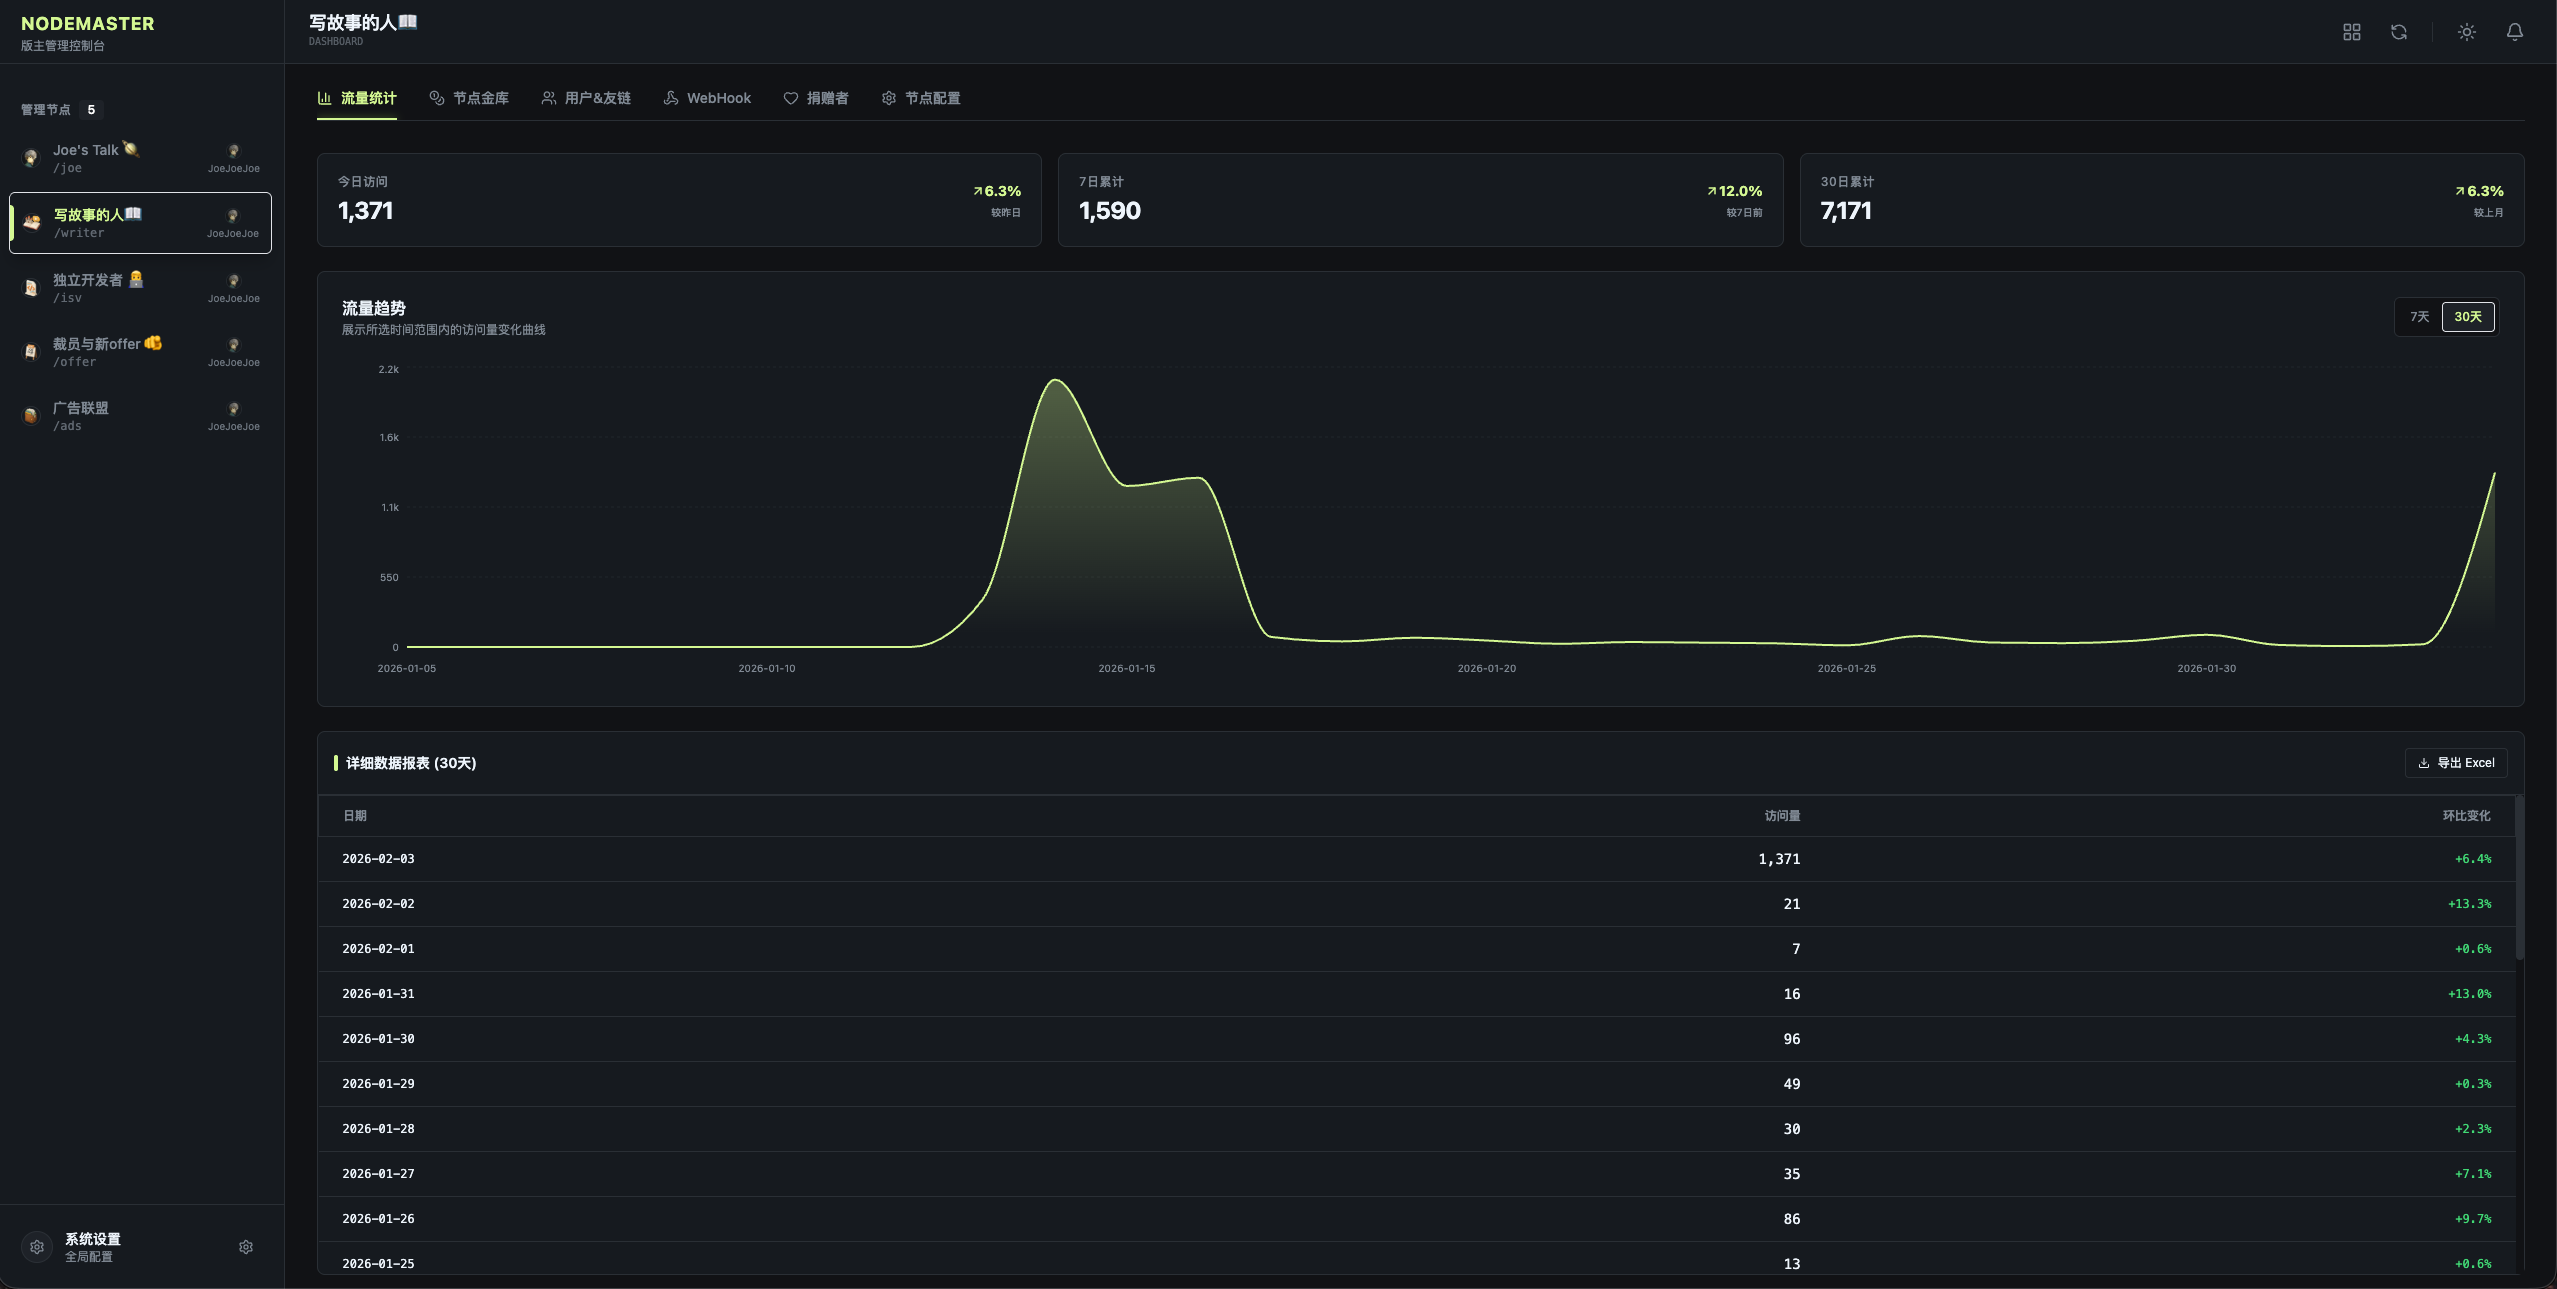Click the grid view icon in header

2351,32
